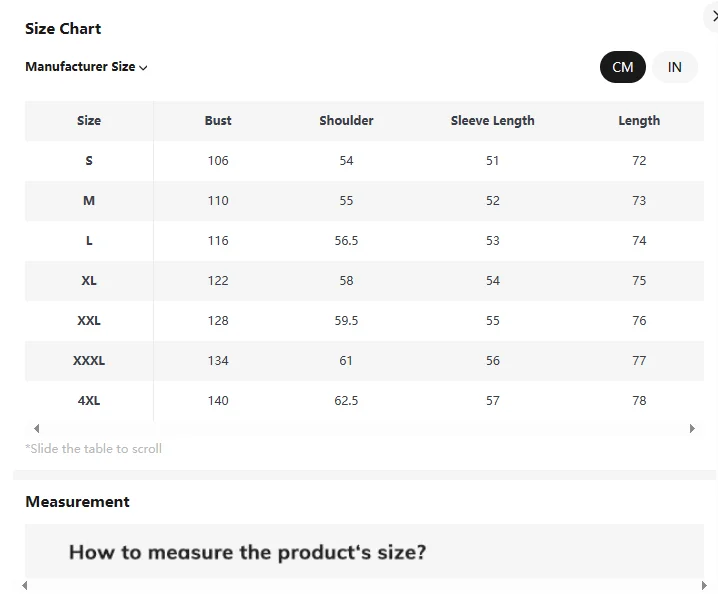Click the Measurement section heading
This screenshot has height=595, width=718.
(x=77, y=502)
